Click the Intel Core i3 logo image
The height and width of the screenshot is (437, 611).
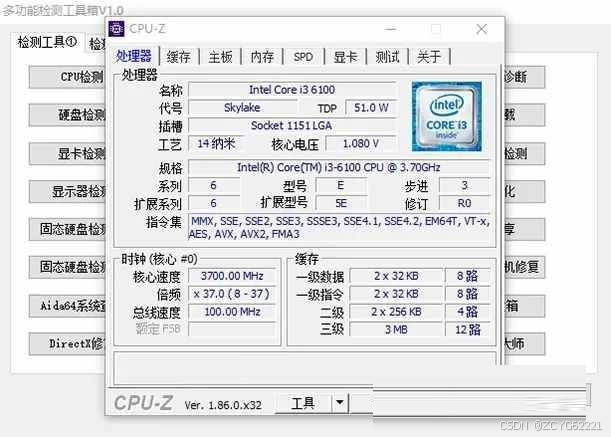(447, 116)
